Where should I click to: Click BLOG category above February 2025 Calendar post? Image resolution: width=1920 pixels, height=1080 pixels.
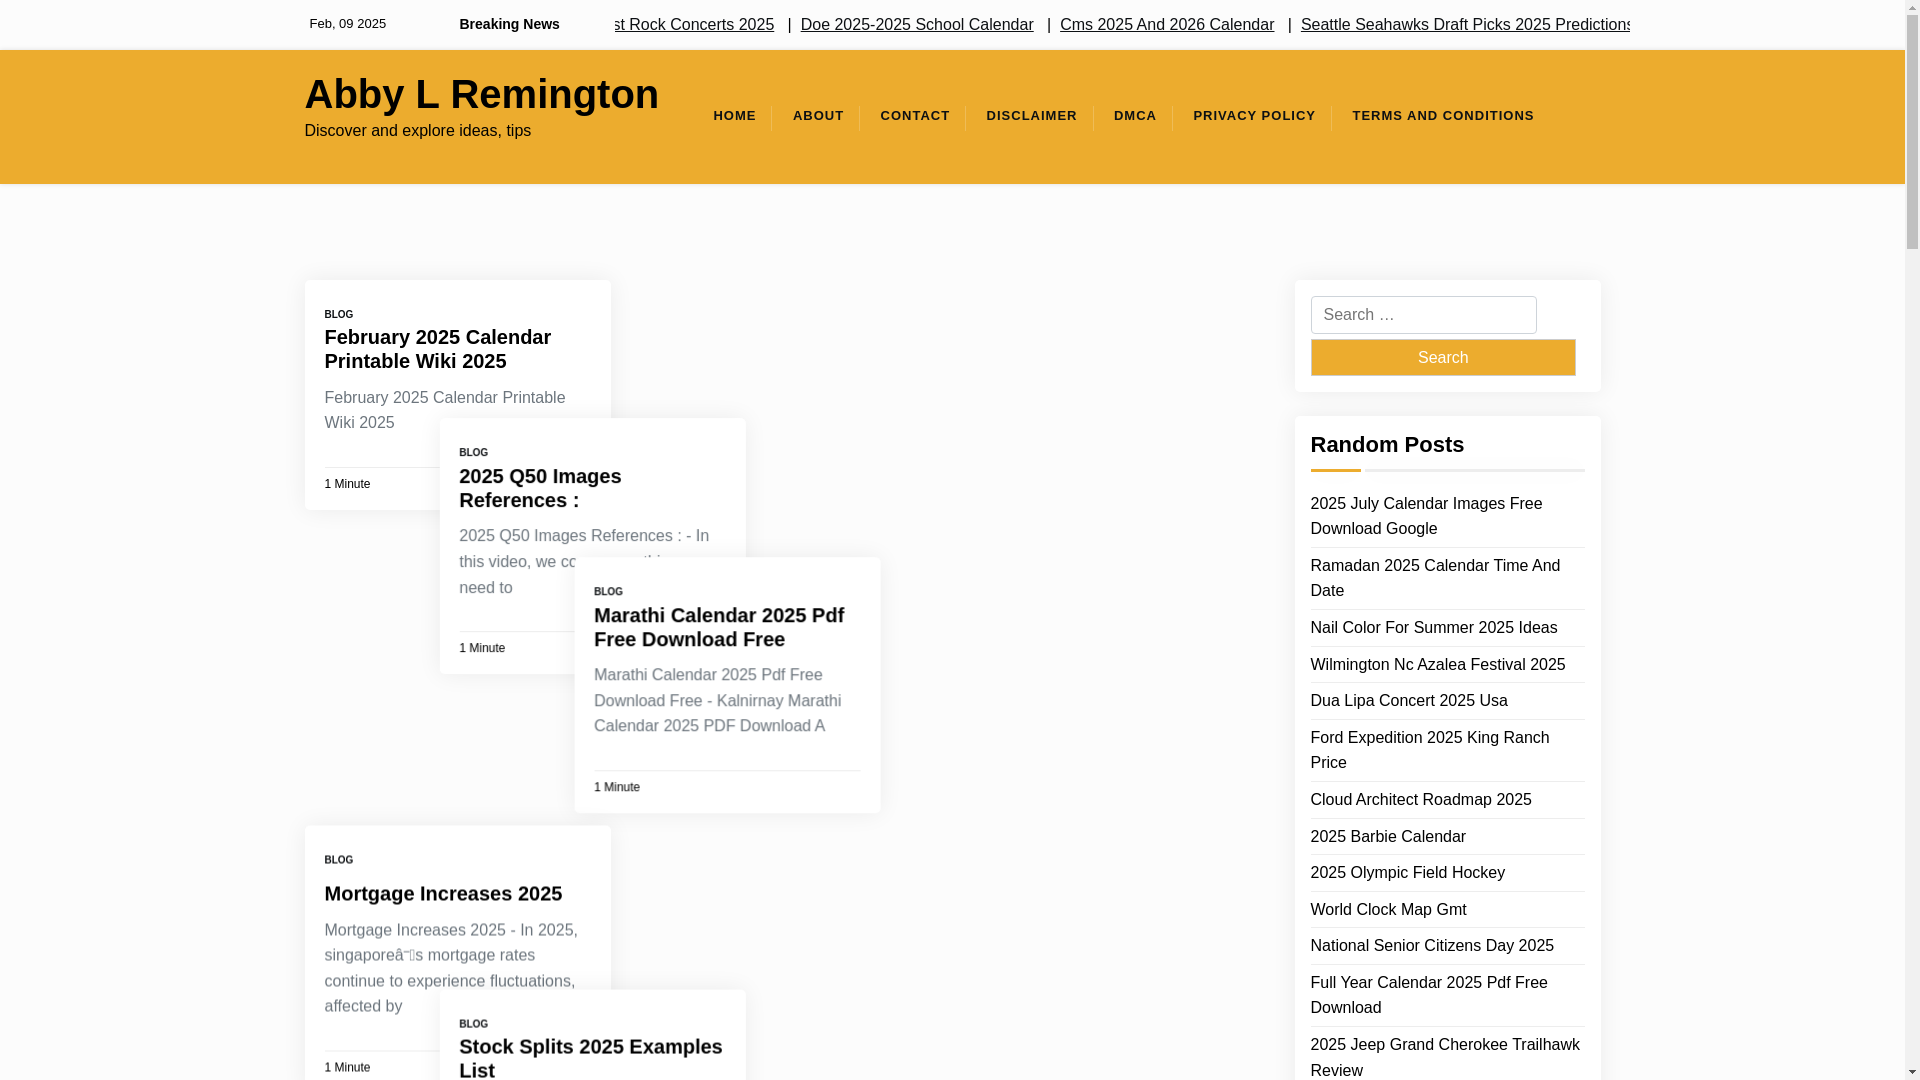338,314
